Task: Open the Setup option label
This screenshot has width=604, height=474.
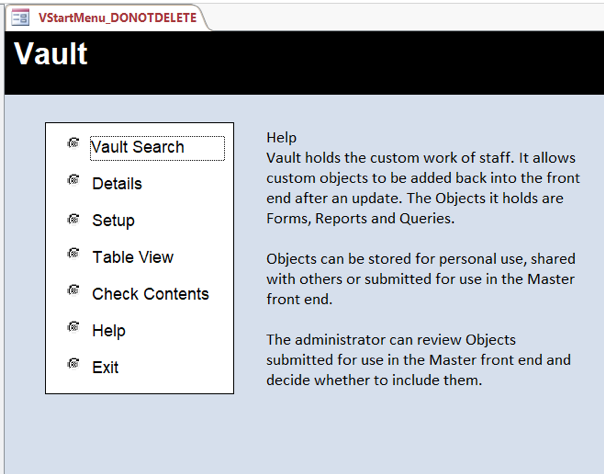Action: tap(113, 221)
